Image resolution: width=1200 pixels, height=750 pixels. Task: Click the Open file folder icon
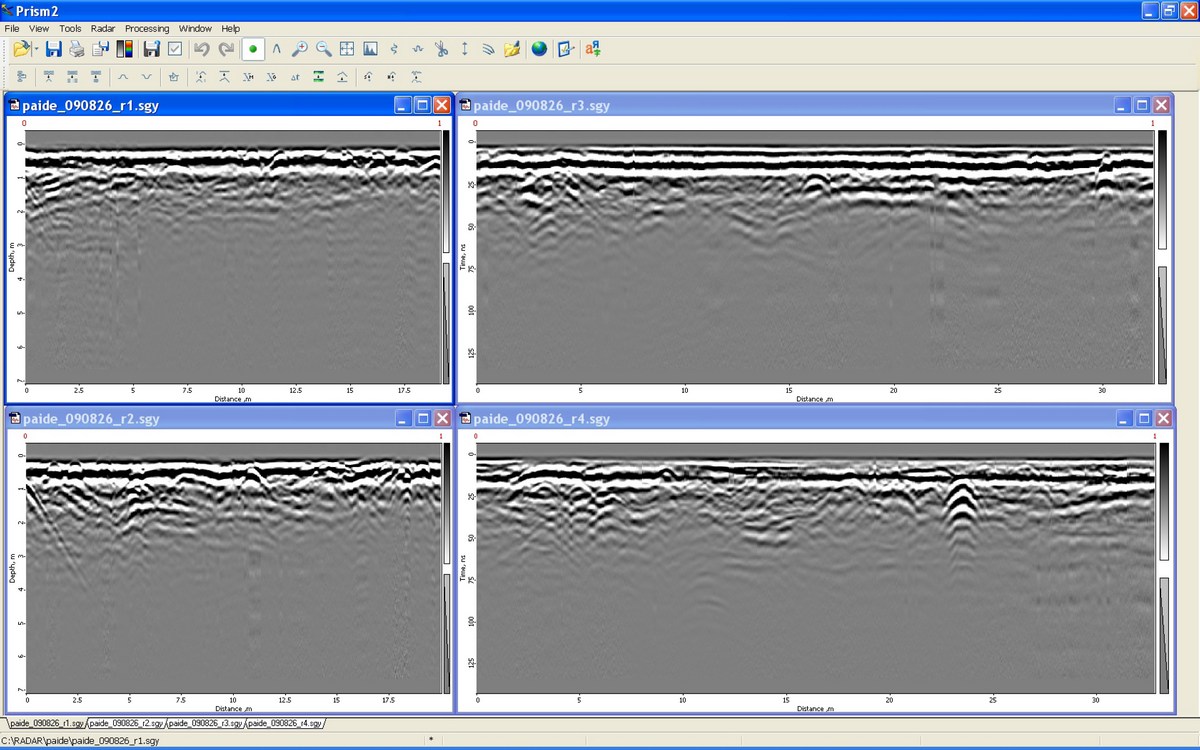click(21, 49)
